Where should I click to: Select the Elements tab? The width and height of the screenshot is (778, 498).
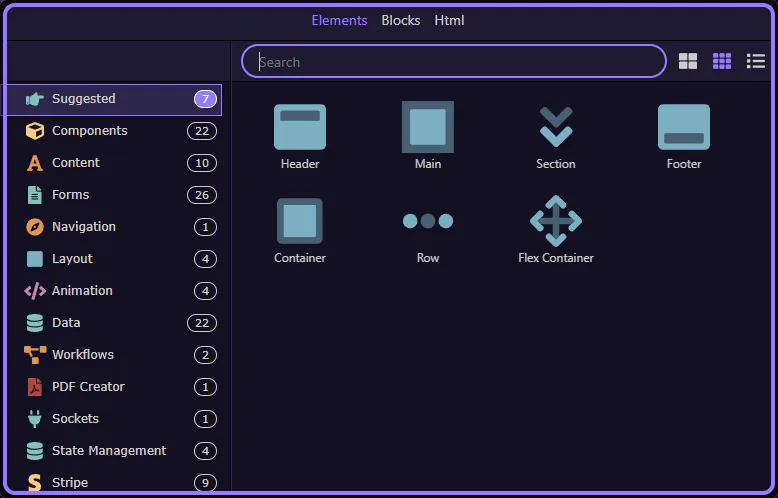click(339, 20)
